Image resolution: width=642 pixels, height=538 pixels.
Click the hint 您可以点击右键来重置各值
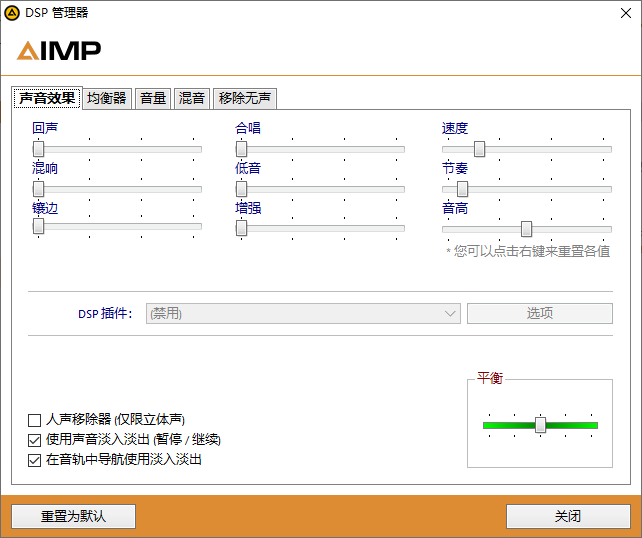coord(528,251)
